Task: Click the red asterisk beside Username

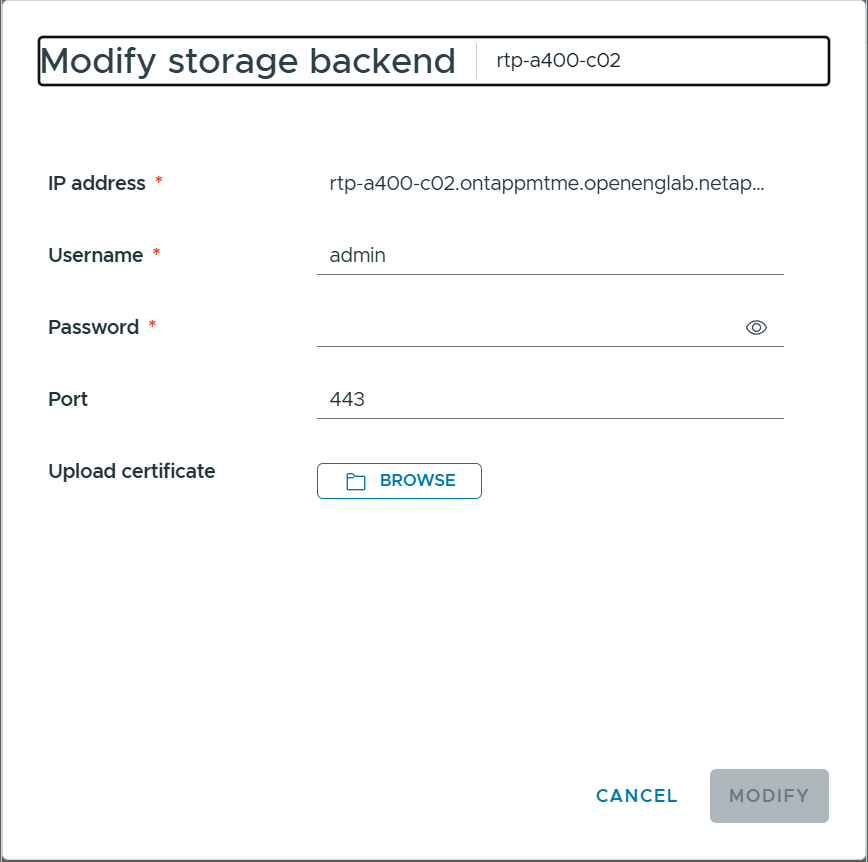Action: pos(156,252)
